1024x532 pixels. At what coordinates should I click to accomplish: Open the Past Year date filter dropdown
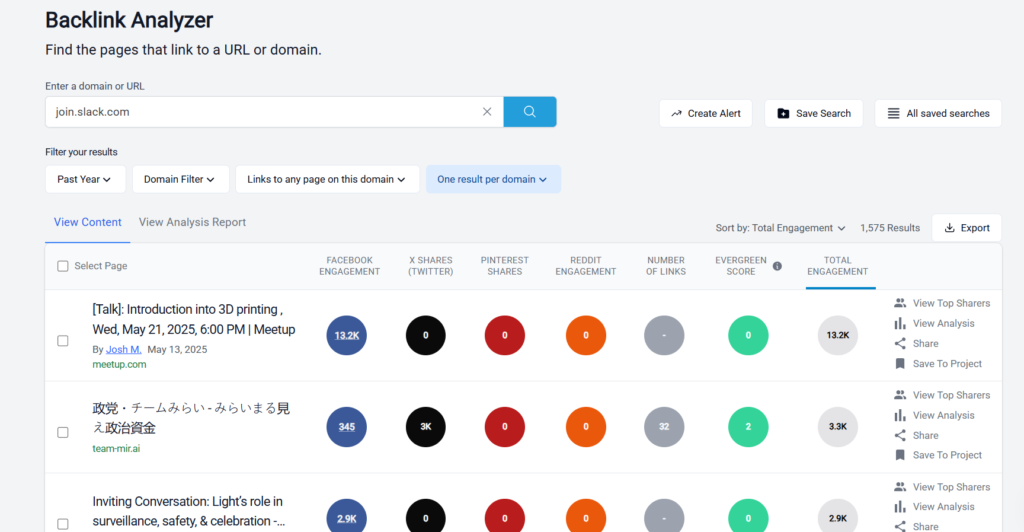click(85, 179)
